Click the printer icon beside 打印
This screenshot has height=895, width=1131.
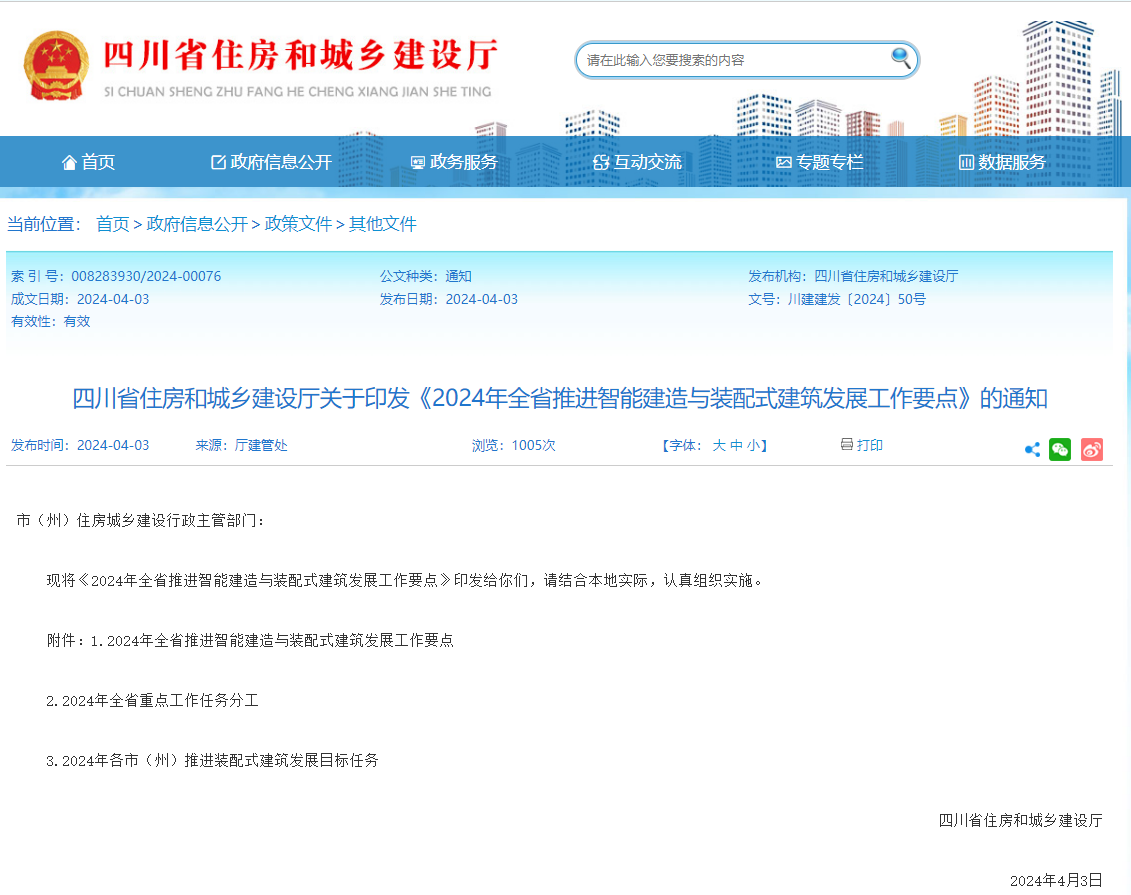pos(845,444)
